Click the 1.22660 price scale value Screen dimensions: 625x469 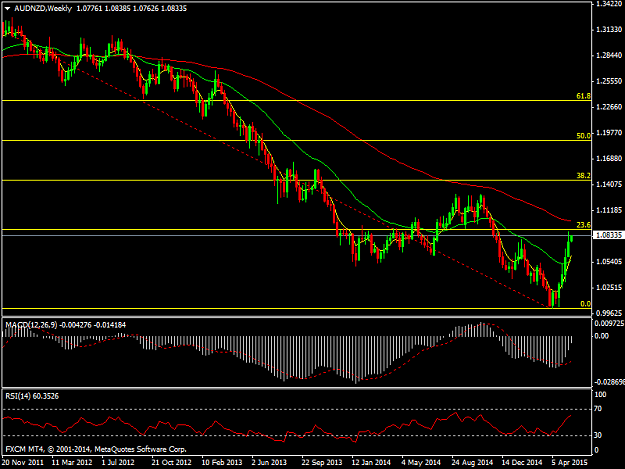tap(609, 107)
